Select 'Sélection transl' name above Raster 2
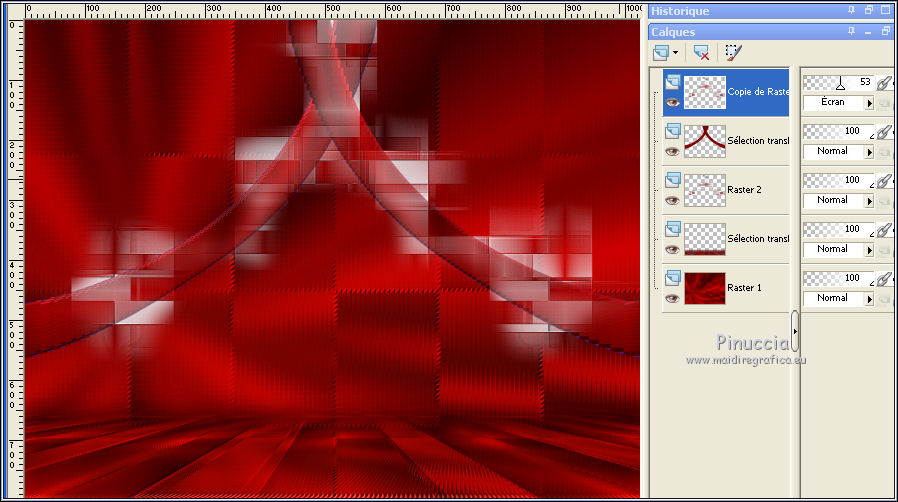This screenshot has width=898, height=502. 758,140
